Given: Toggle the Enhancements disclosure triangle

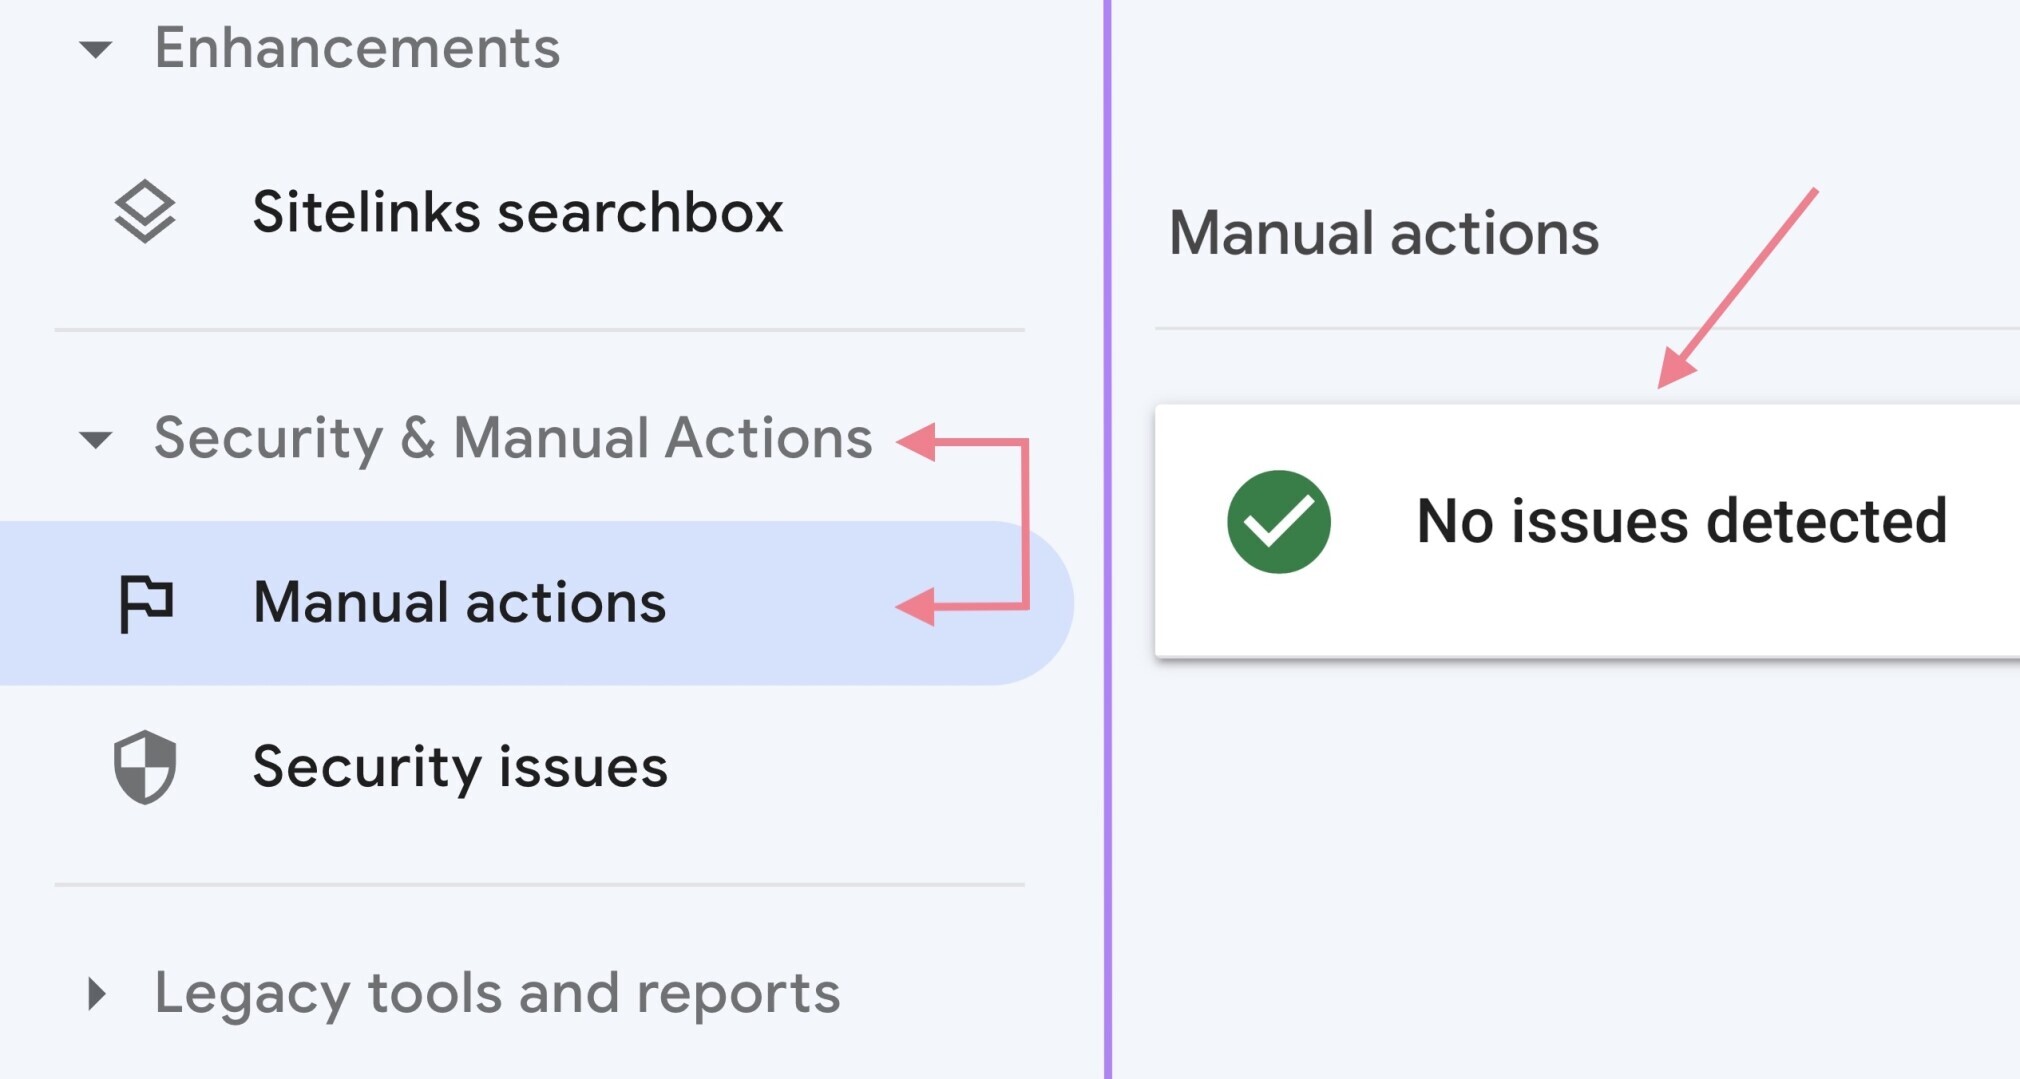Looking at the screenshot, I should click(x=96, y=47).
